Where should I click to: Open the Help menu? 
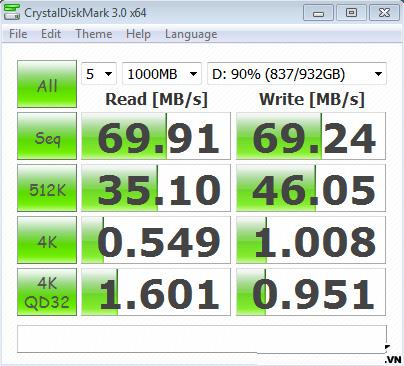pyautogui.click(x=138, y=34)
